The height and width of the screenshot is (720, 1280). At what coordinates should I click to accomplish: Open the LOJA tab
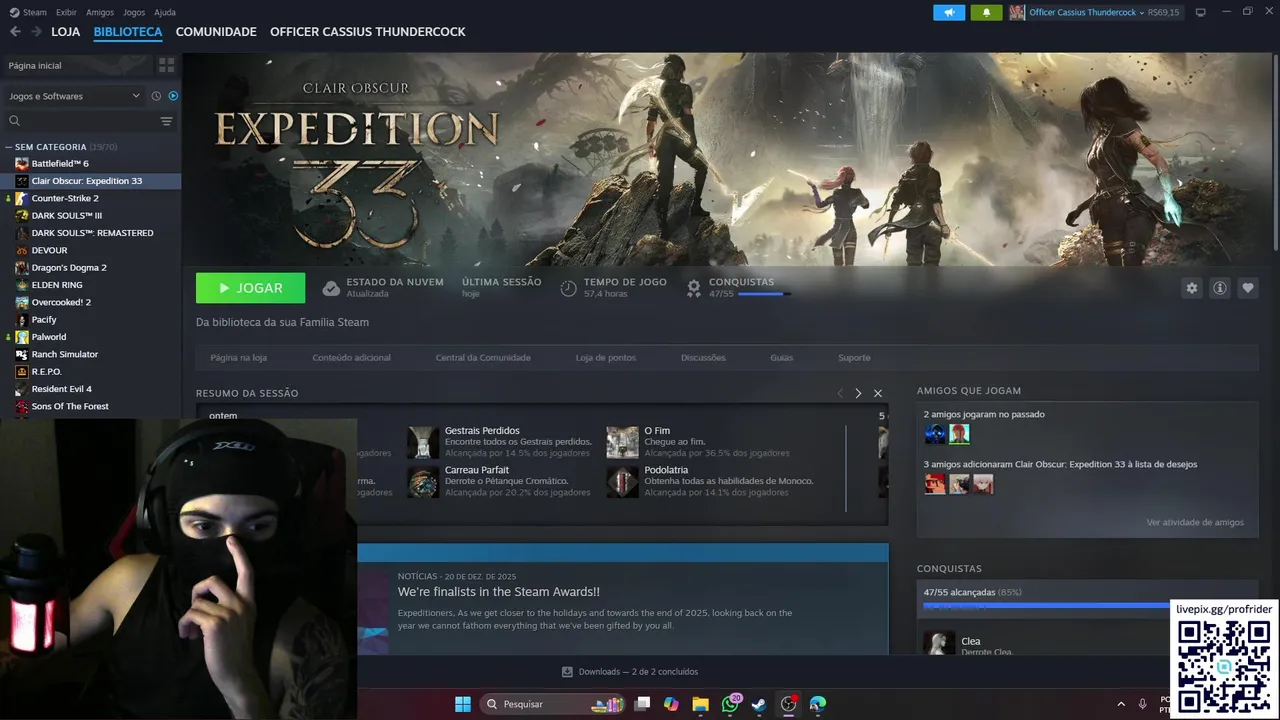65,32
